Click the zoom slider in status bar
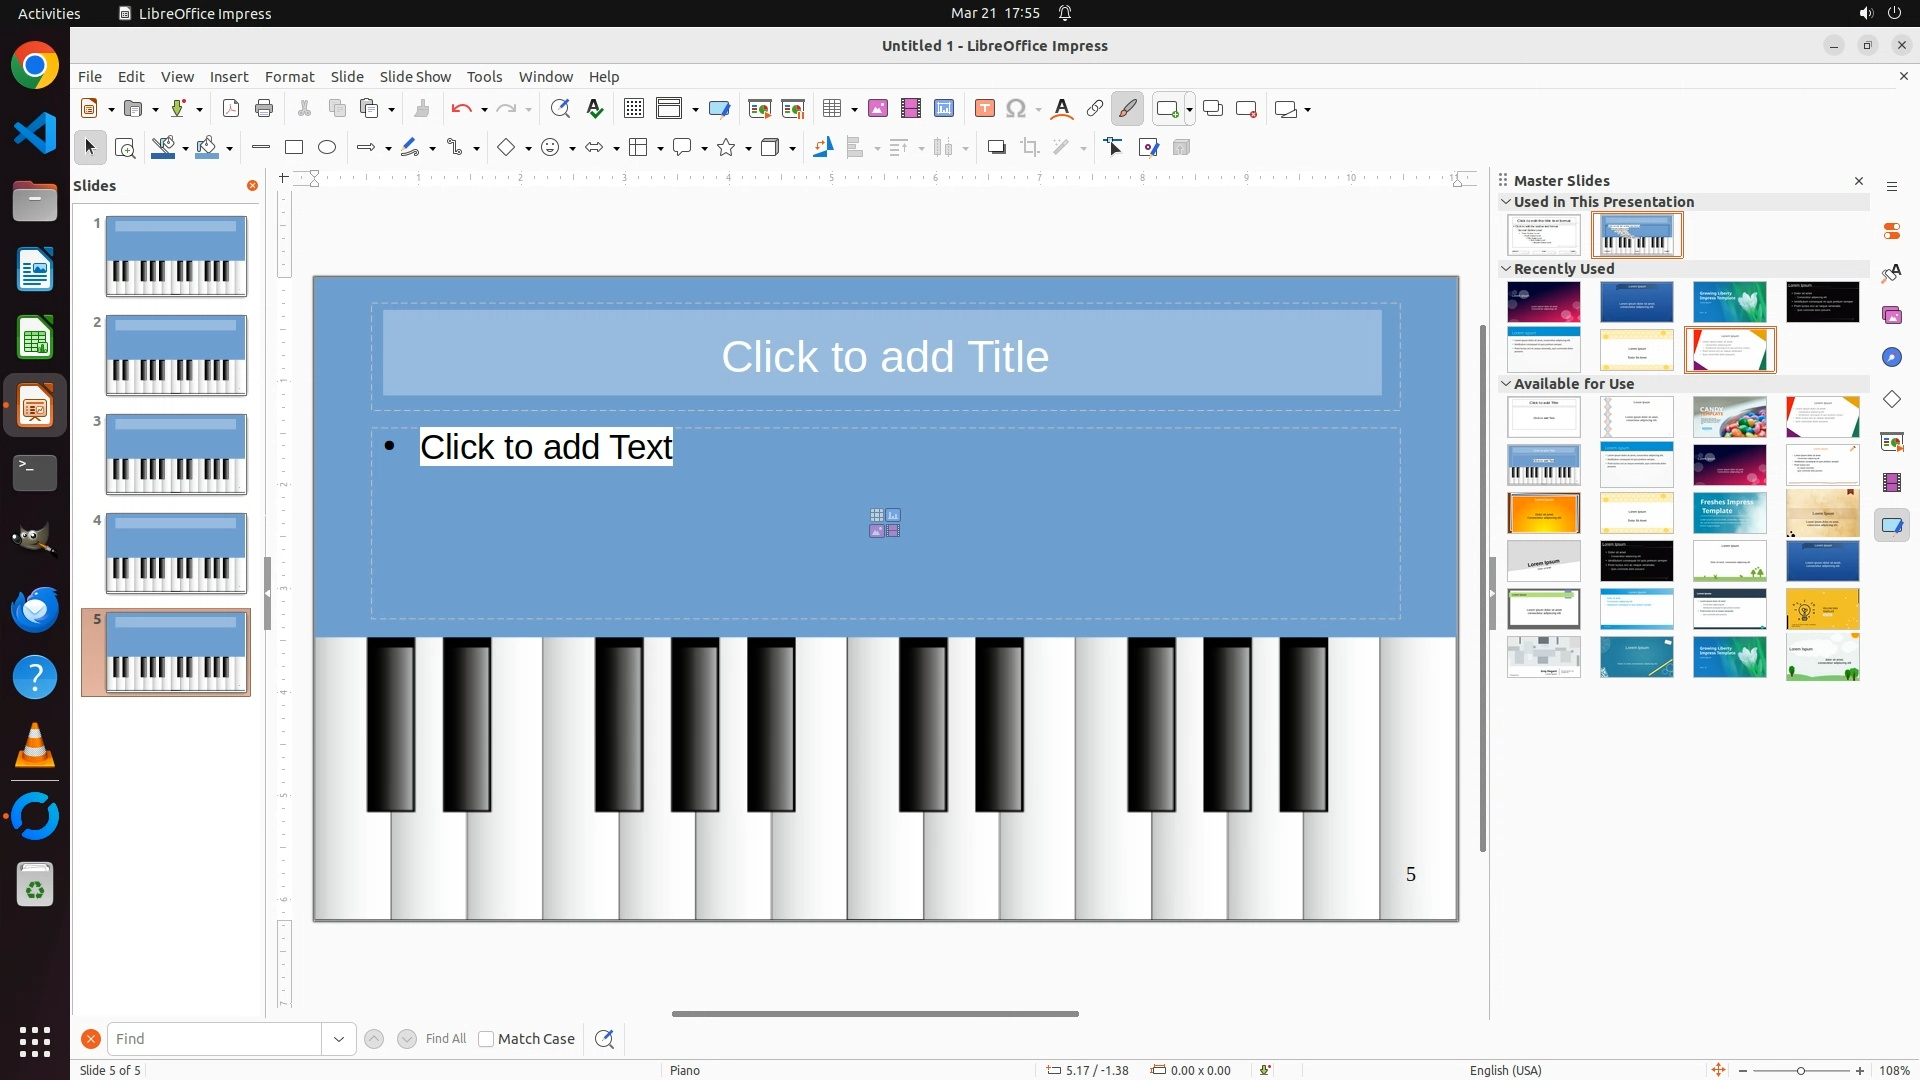This screenshot has width=1920, height=1080. tap(1801, 1070)
